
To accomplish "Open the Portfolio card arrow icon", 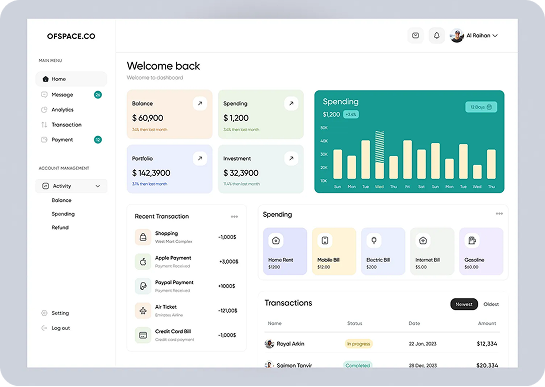I will click(x=200, y=158).
